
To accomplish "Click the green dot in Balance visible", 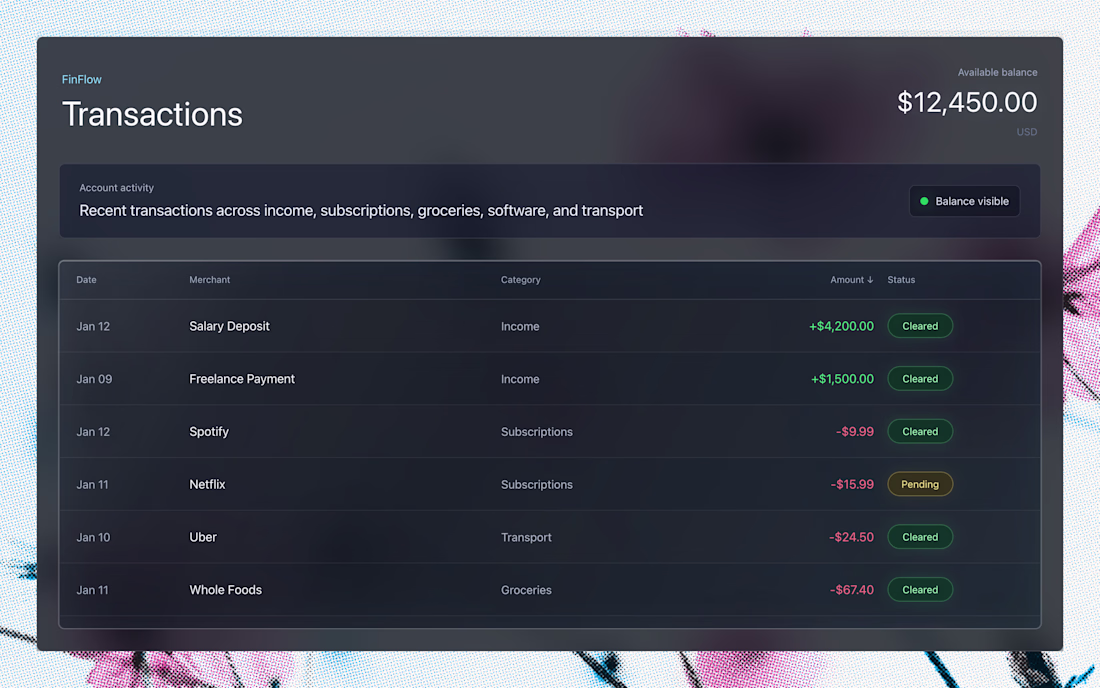I will click(x=924, y=201).
